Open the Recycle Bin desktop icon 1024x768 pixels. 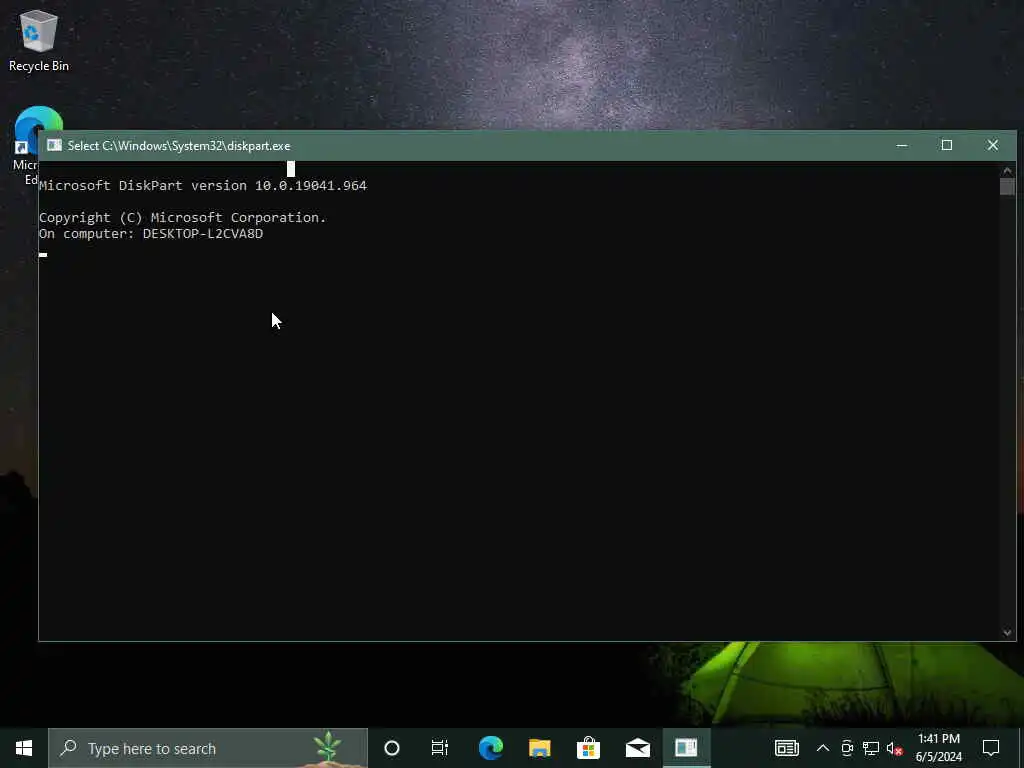coord(39,40)
